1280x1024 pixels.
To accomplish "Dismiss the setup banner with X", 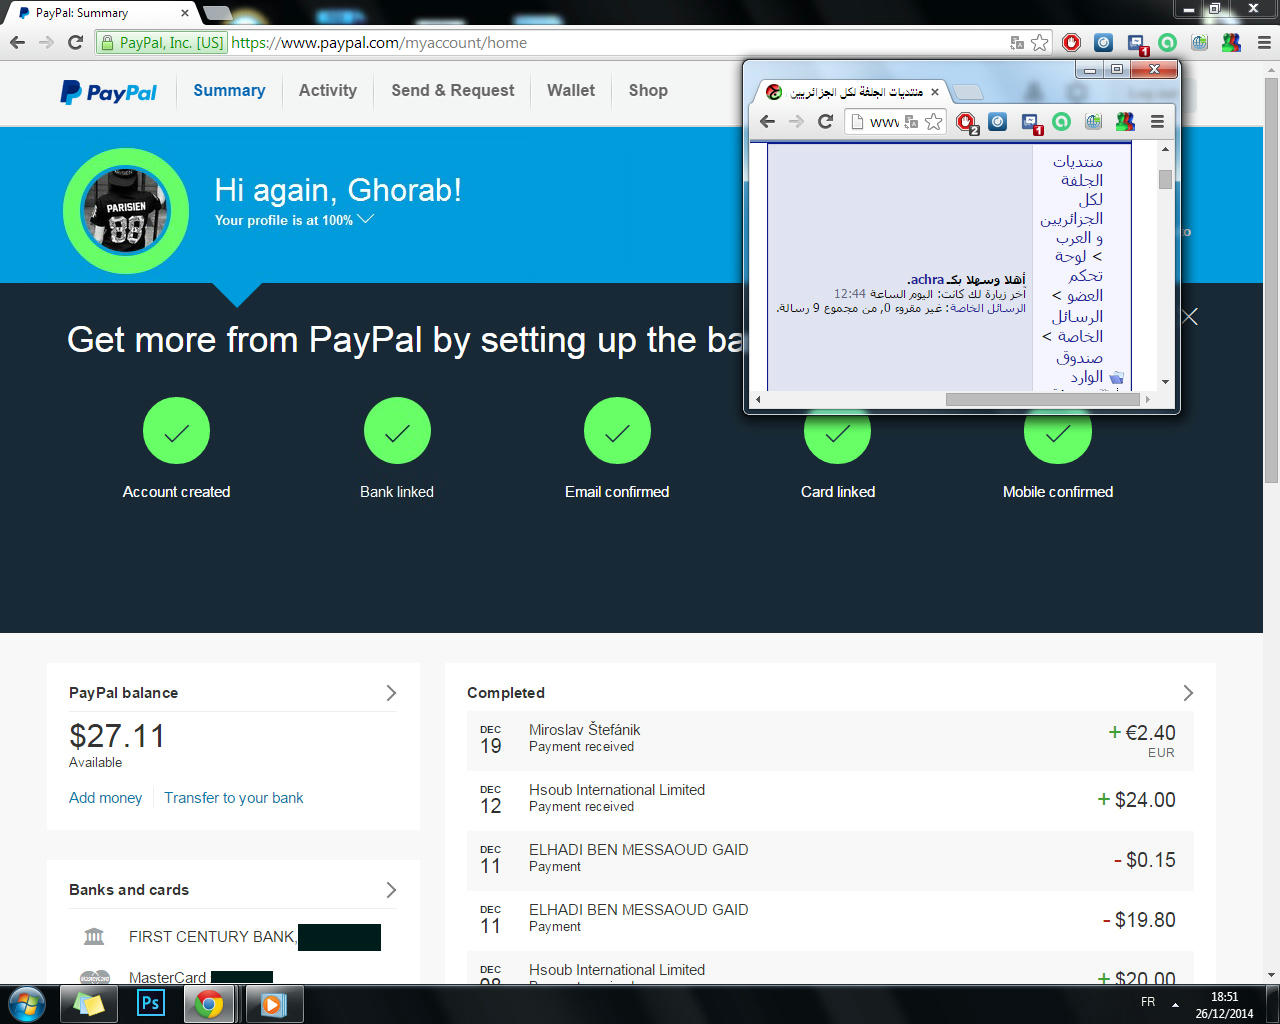I will [x=1189, y=317].
